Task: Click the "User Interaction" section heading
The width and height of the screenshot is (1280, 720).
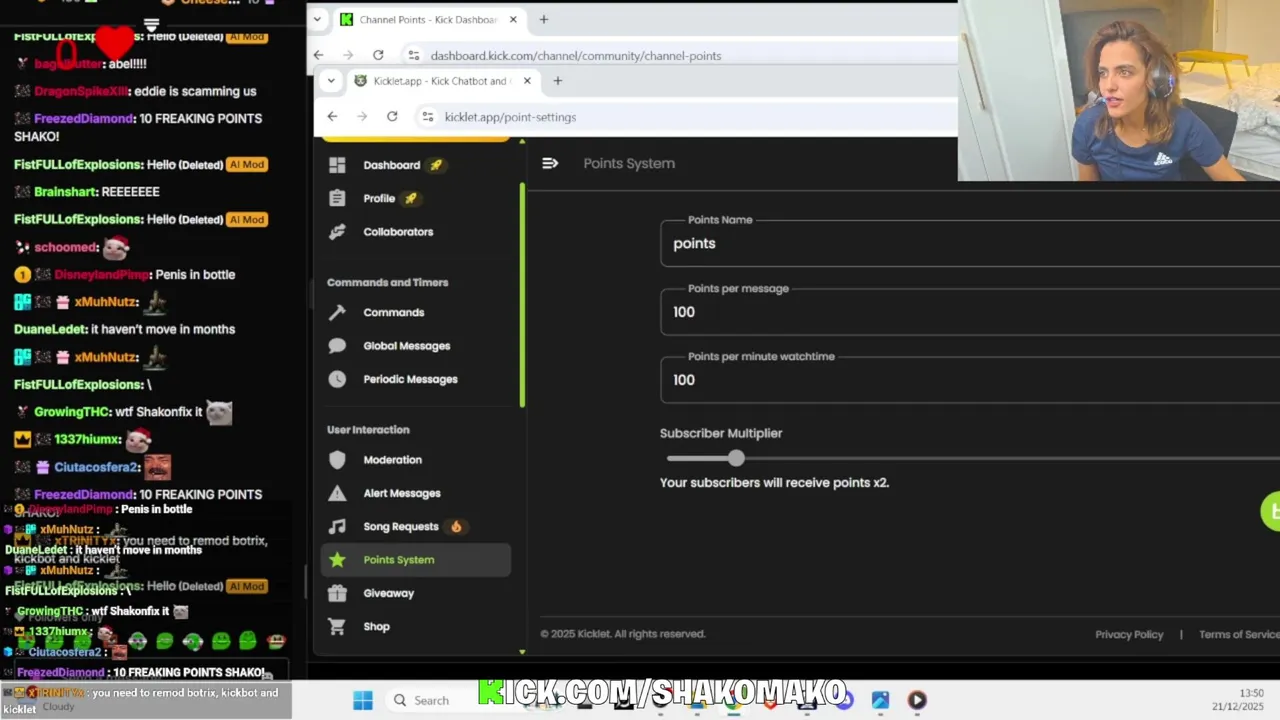Action: [368, 429]
